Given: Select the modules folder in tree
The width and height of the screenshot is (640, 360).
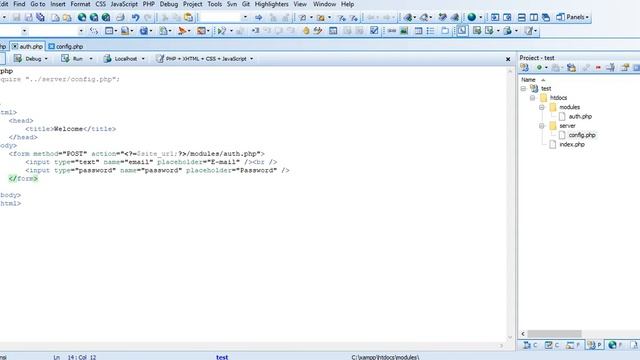Looking at the screenshot, I should click(x=569, y=107).
